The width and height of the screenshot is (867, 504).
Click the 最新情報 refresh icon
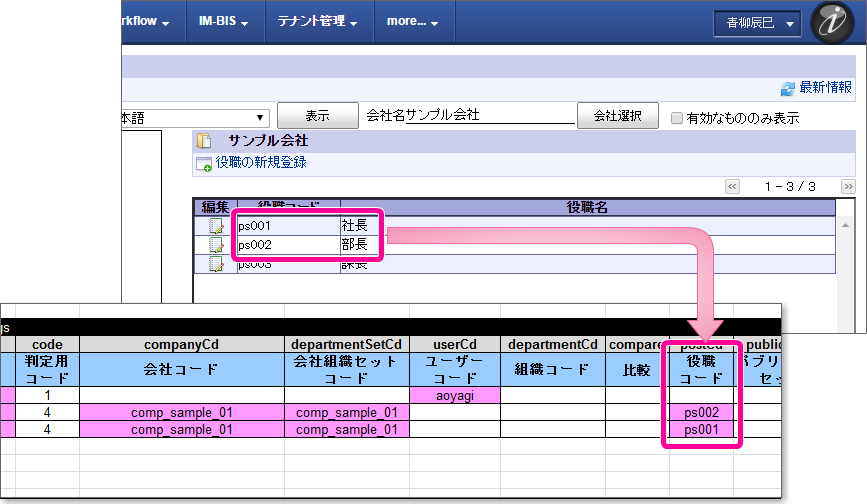788,88
